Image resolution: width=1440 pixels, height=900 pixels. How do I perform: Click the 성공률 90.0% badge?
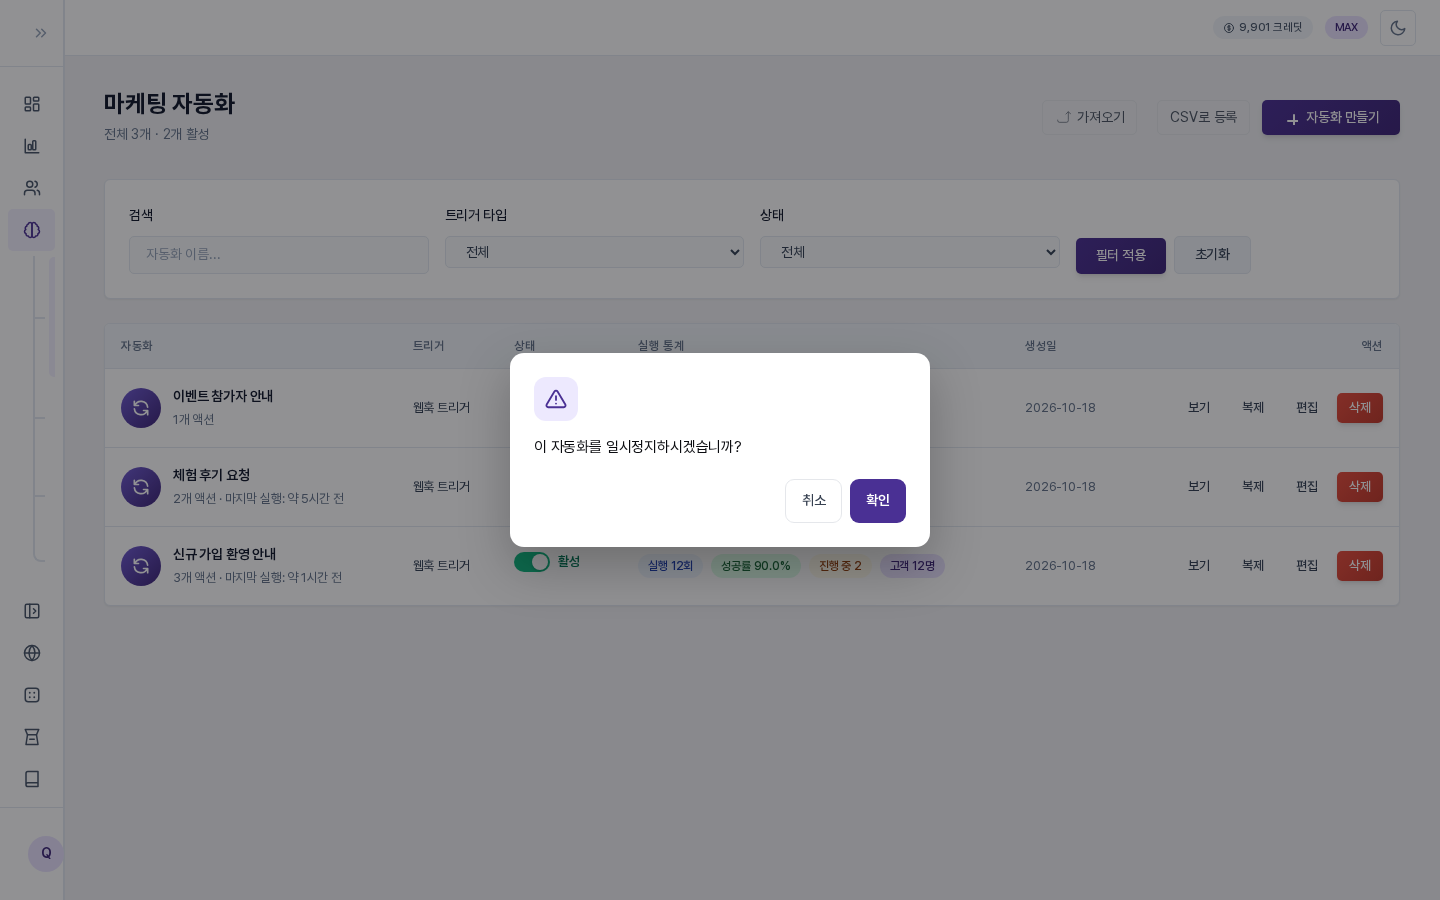pyautogui.click(x=756, y=566)
